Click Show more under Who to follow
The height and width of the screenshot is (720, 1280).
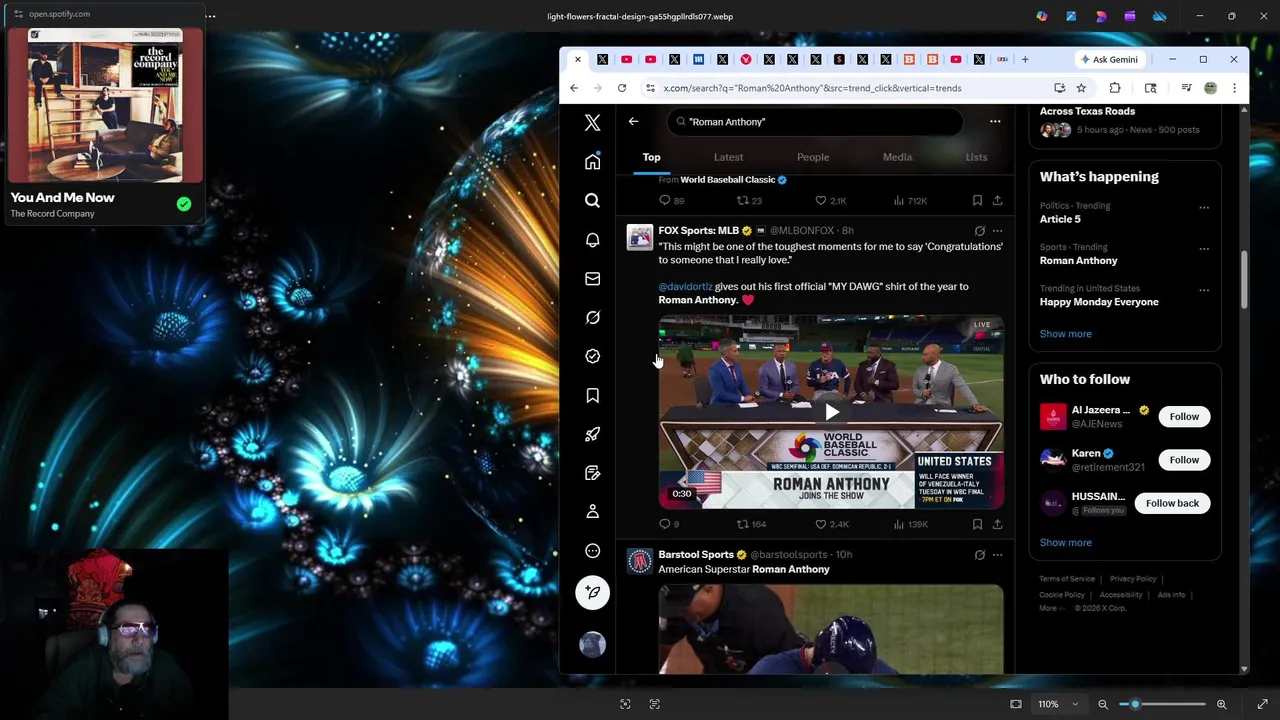(1065, 543)
